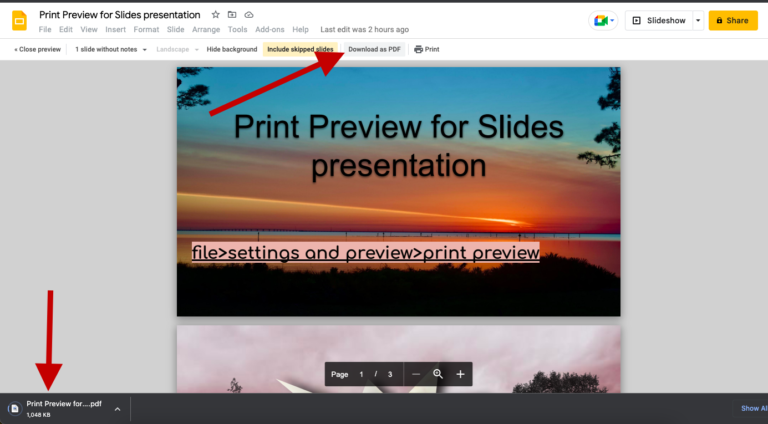The height and width of the screenshot is (424, 768).
Task: Open the Add-ons menu
Action: (269, 29)
